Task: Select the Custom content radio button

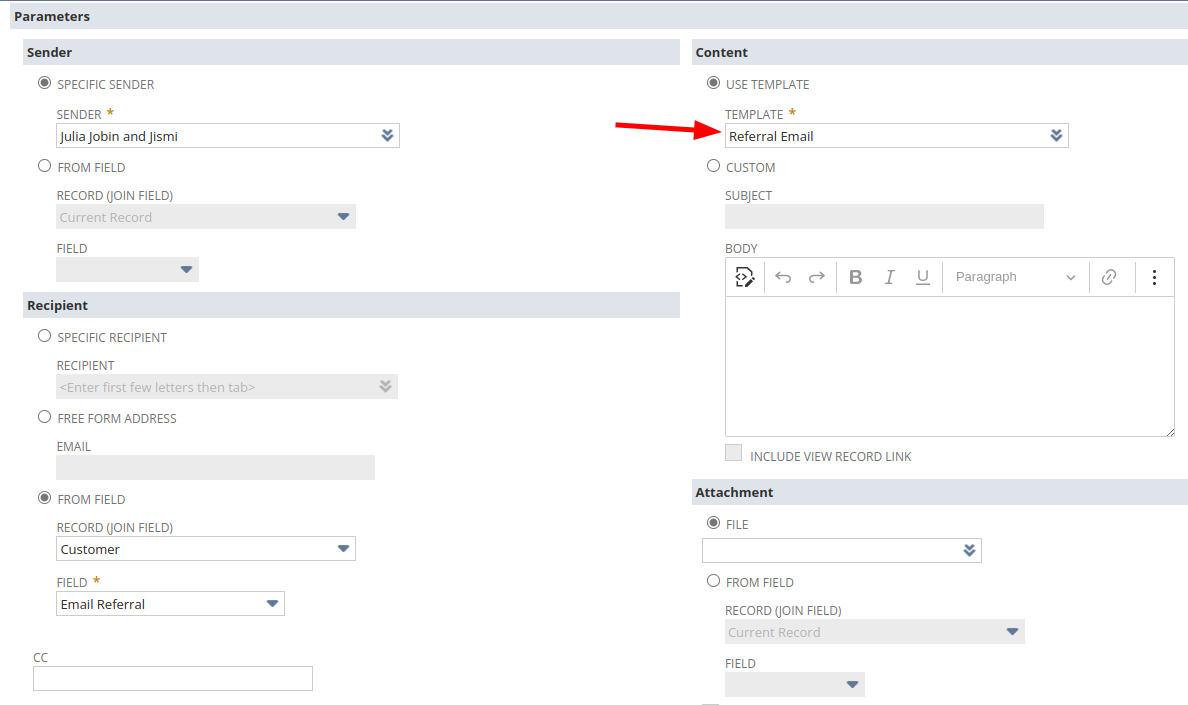Action: [x=713, y=166]
